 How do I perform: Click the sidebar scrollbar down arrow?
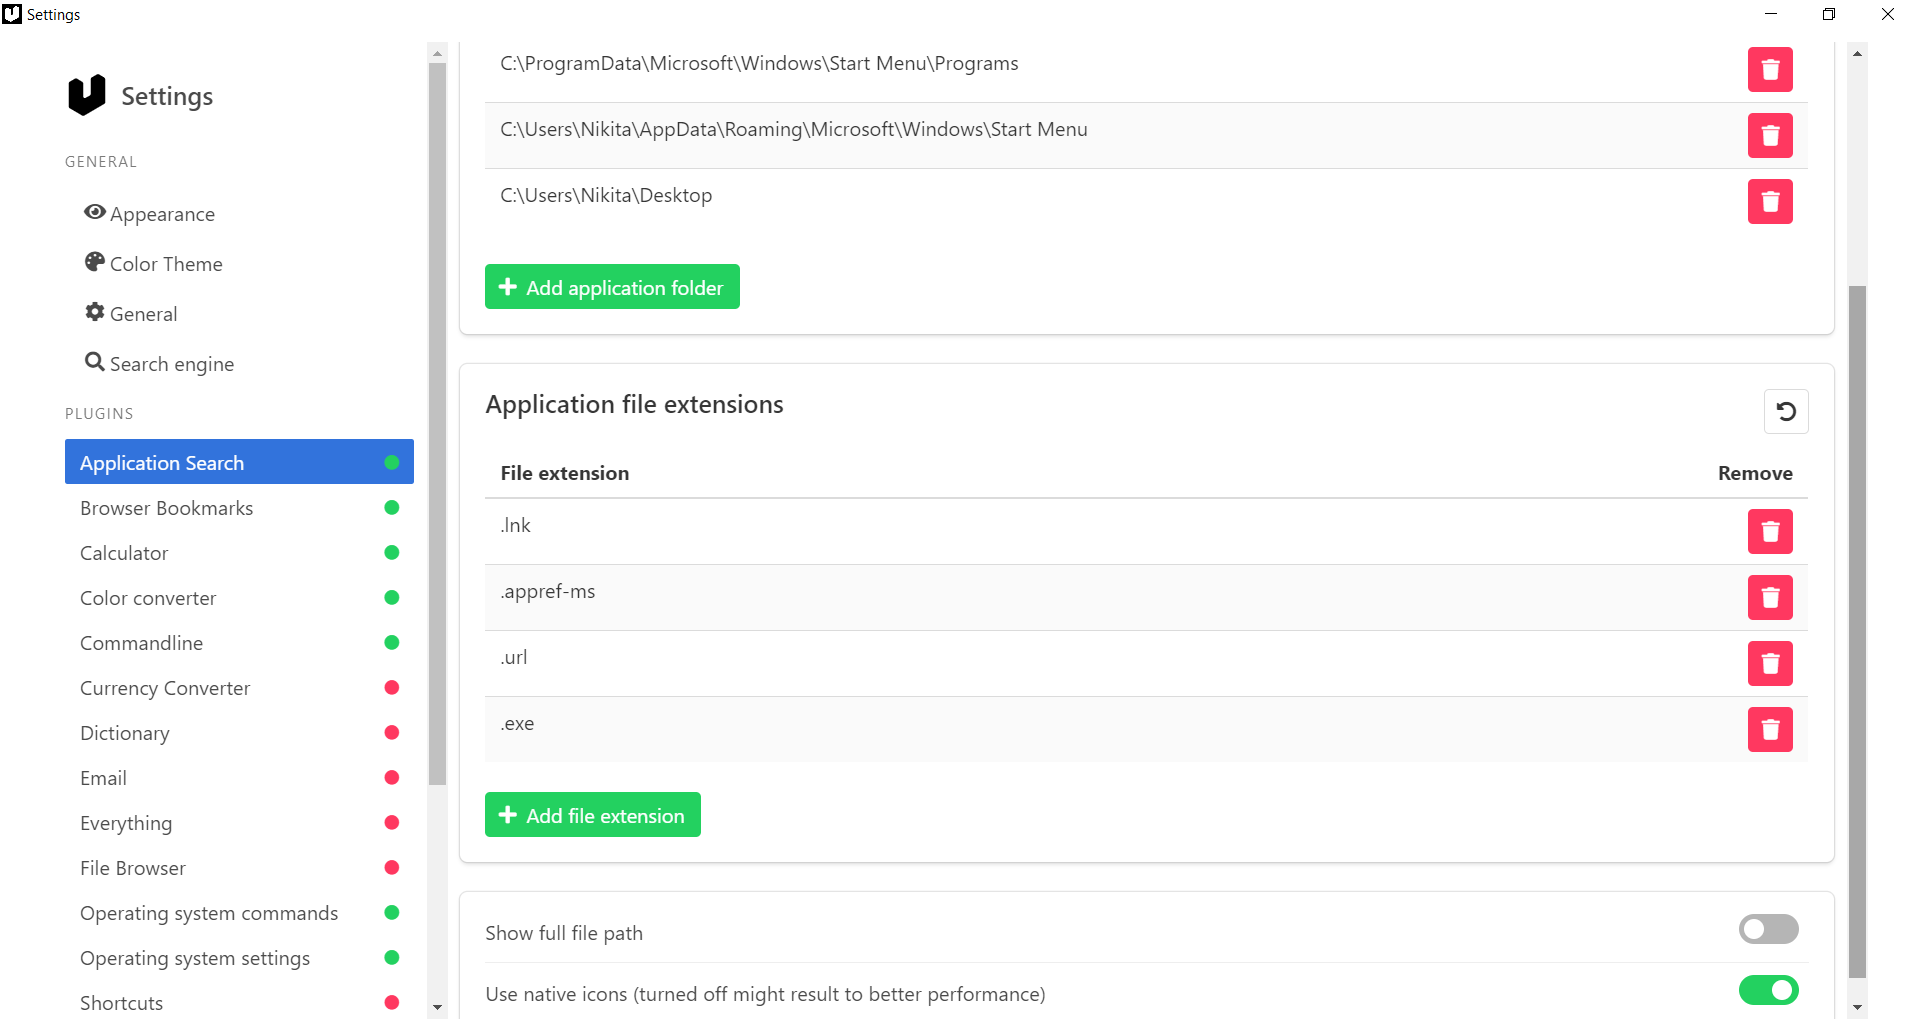(x=437, y=1008)
